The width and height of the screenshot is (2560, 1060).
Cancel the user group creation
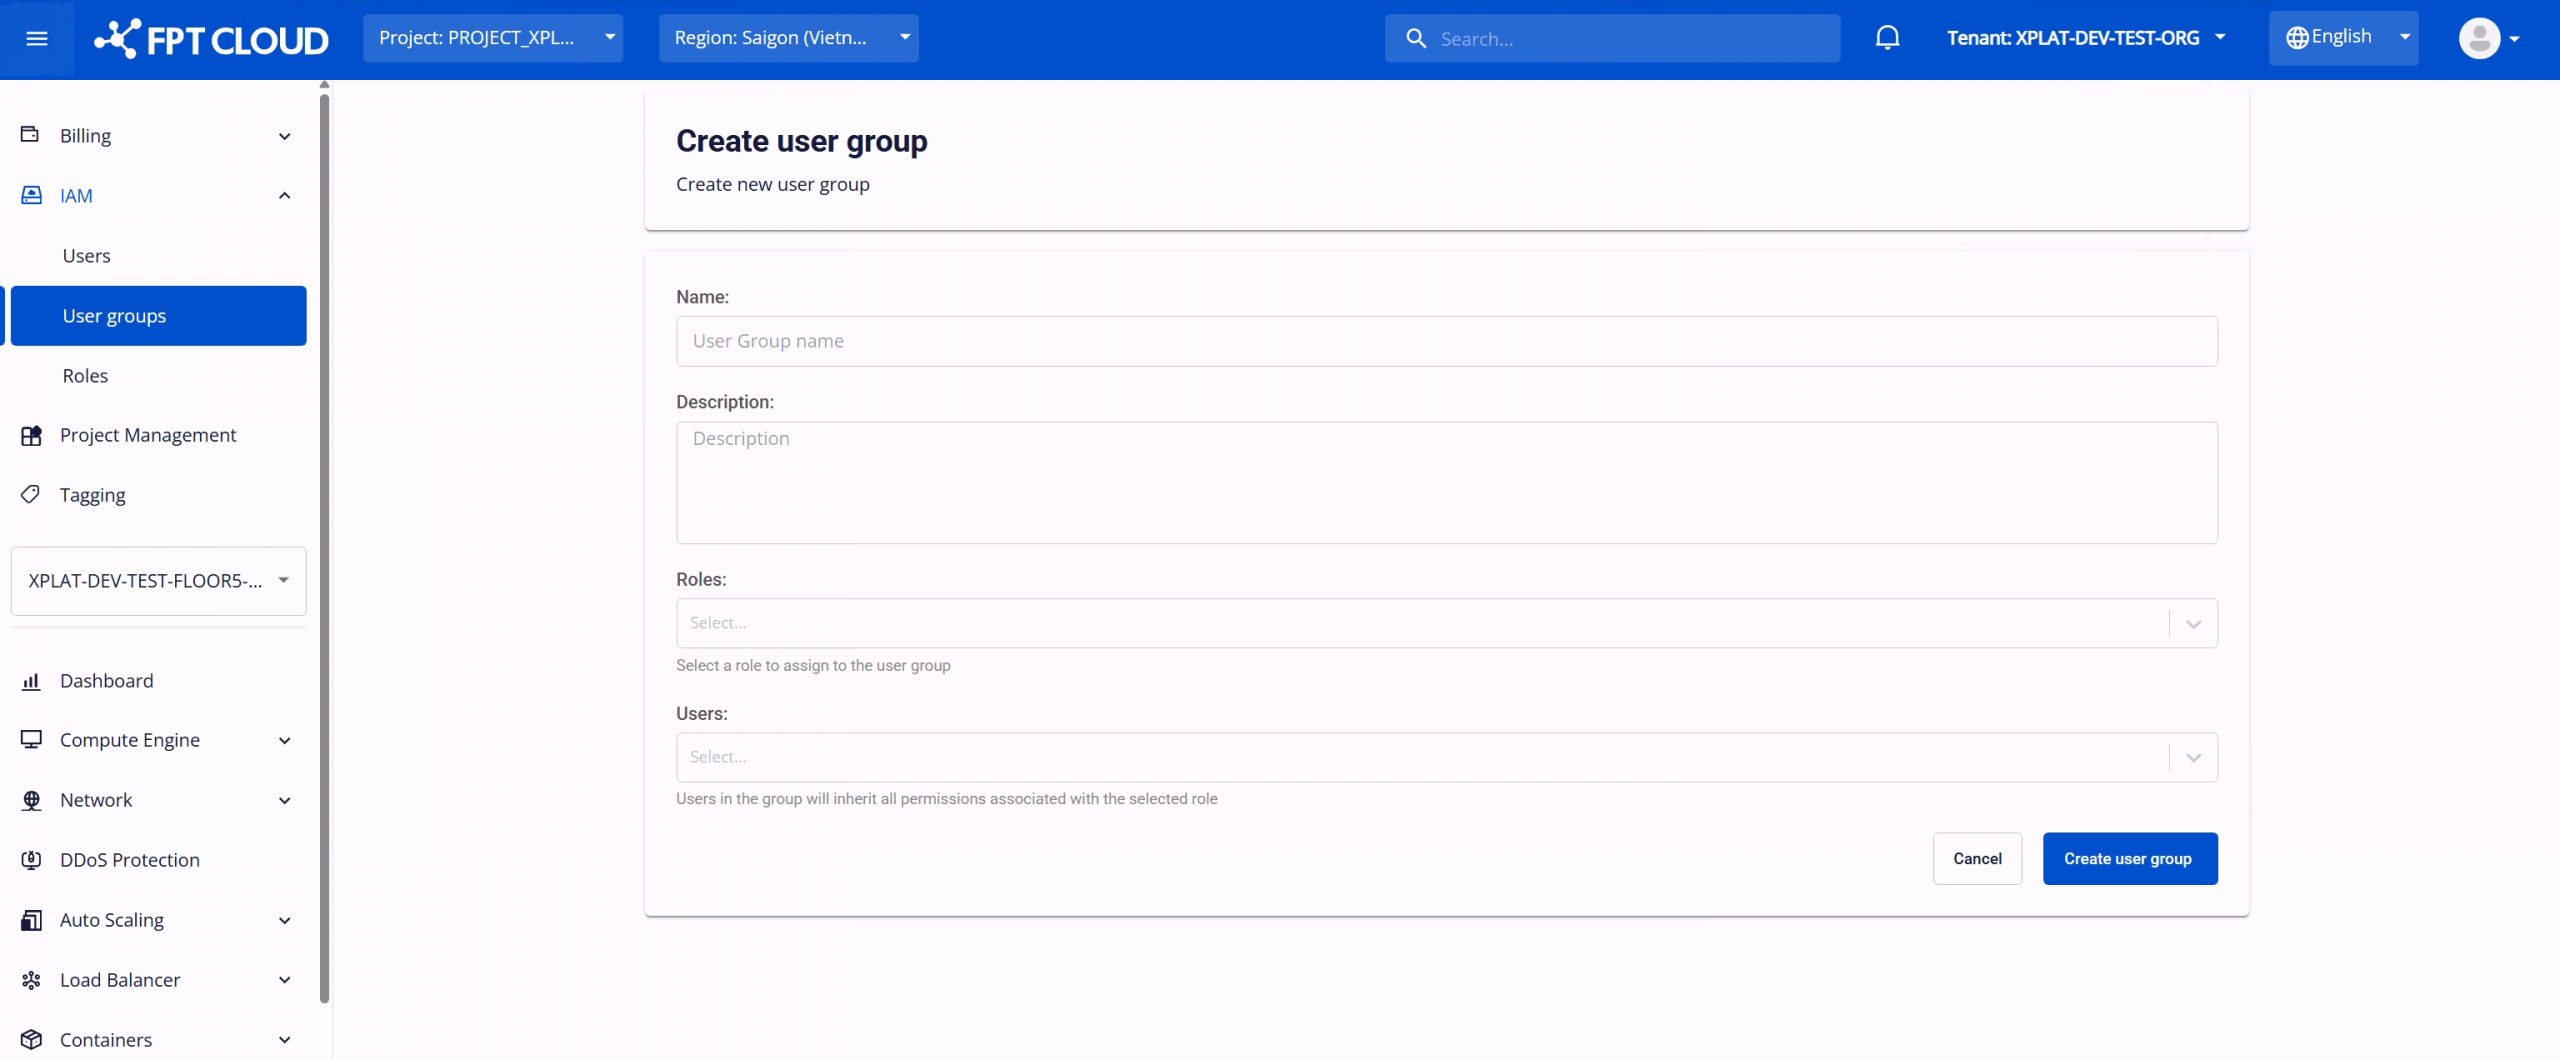tap(1977, 859)
